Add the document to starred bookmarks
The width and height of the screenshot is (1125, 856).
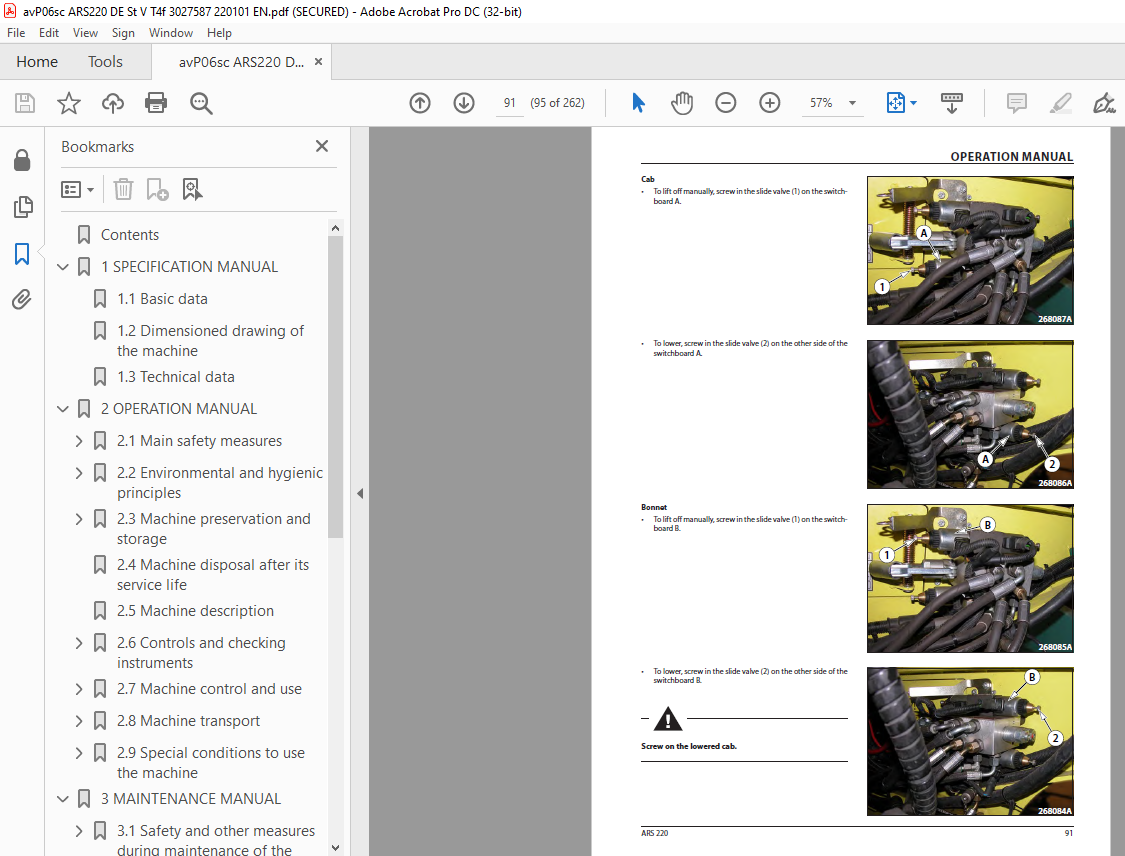click(x=69, y=103)
